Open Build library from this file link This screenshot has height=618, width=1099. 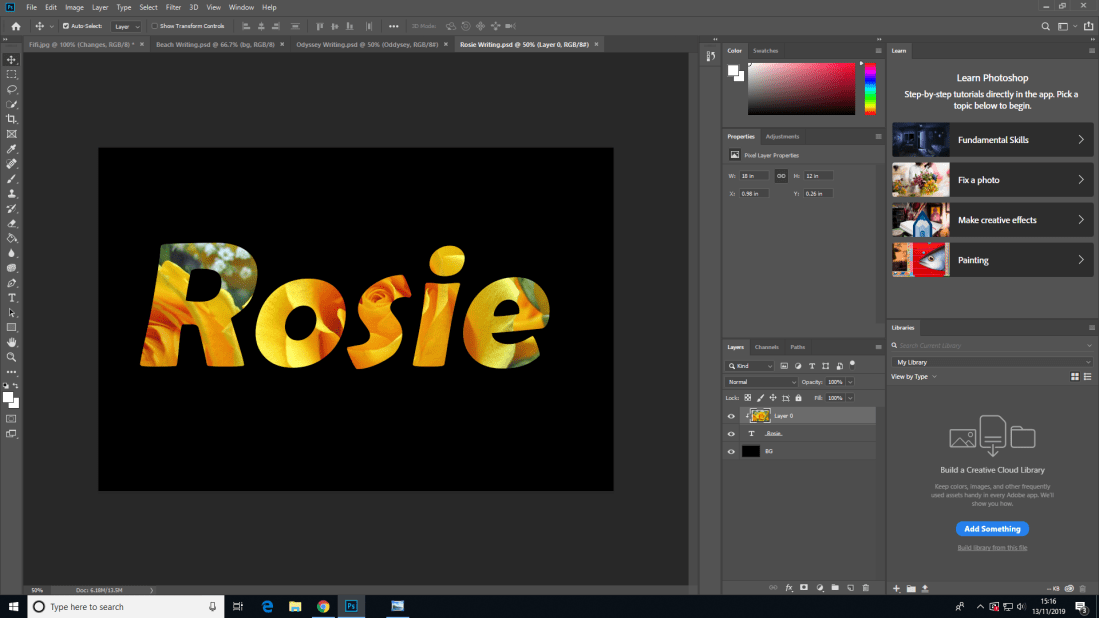[992, 548]
